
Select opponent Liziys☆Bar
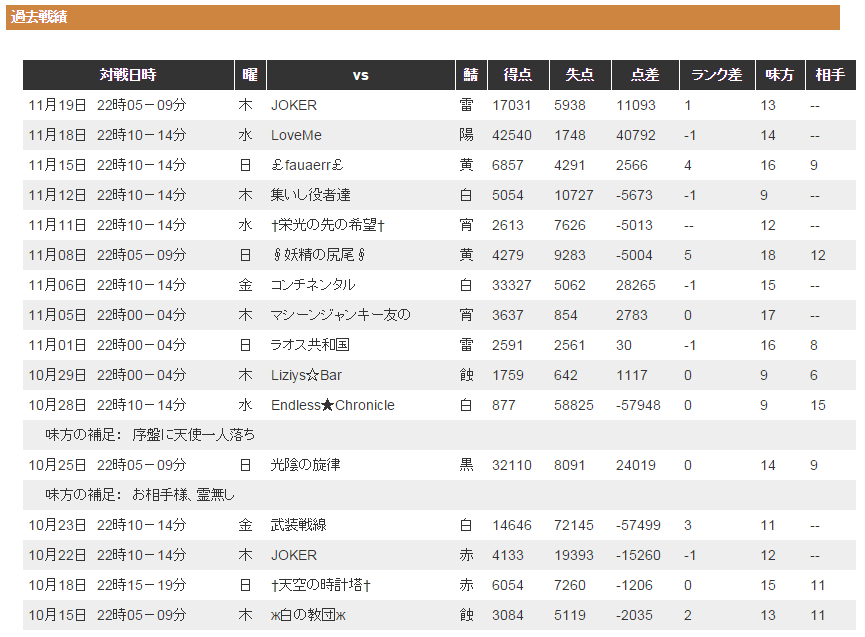pos(307,375)
